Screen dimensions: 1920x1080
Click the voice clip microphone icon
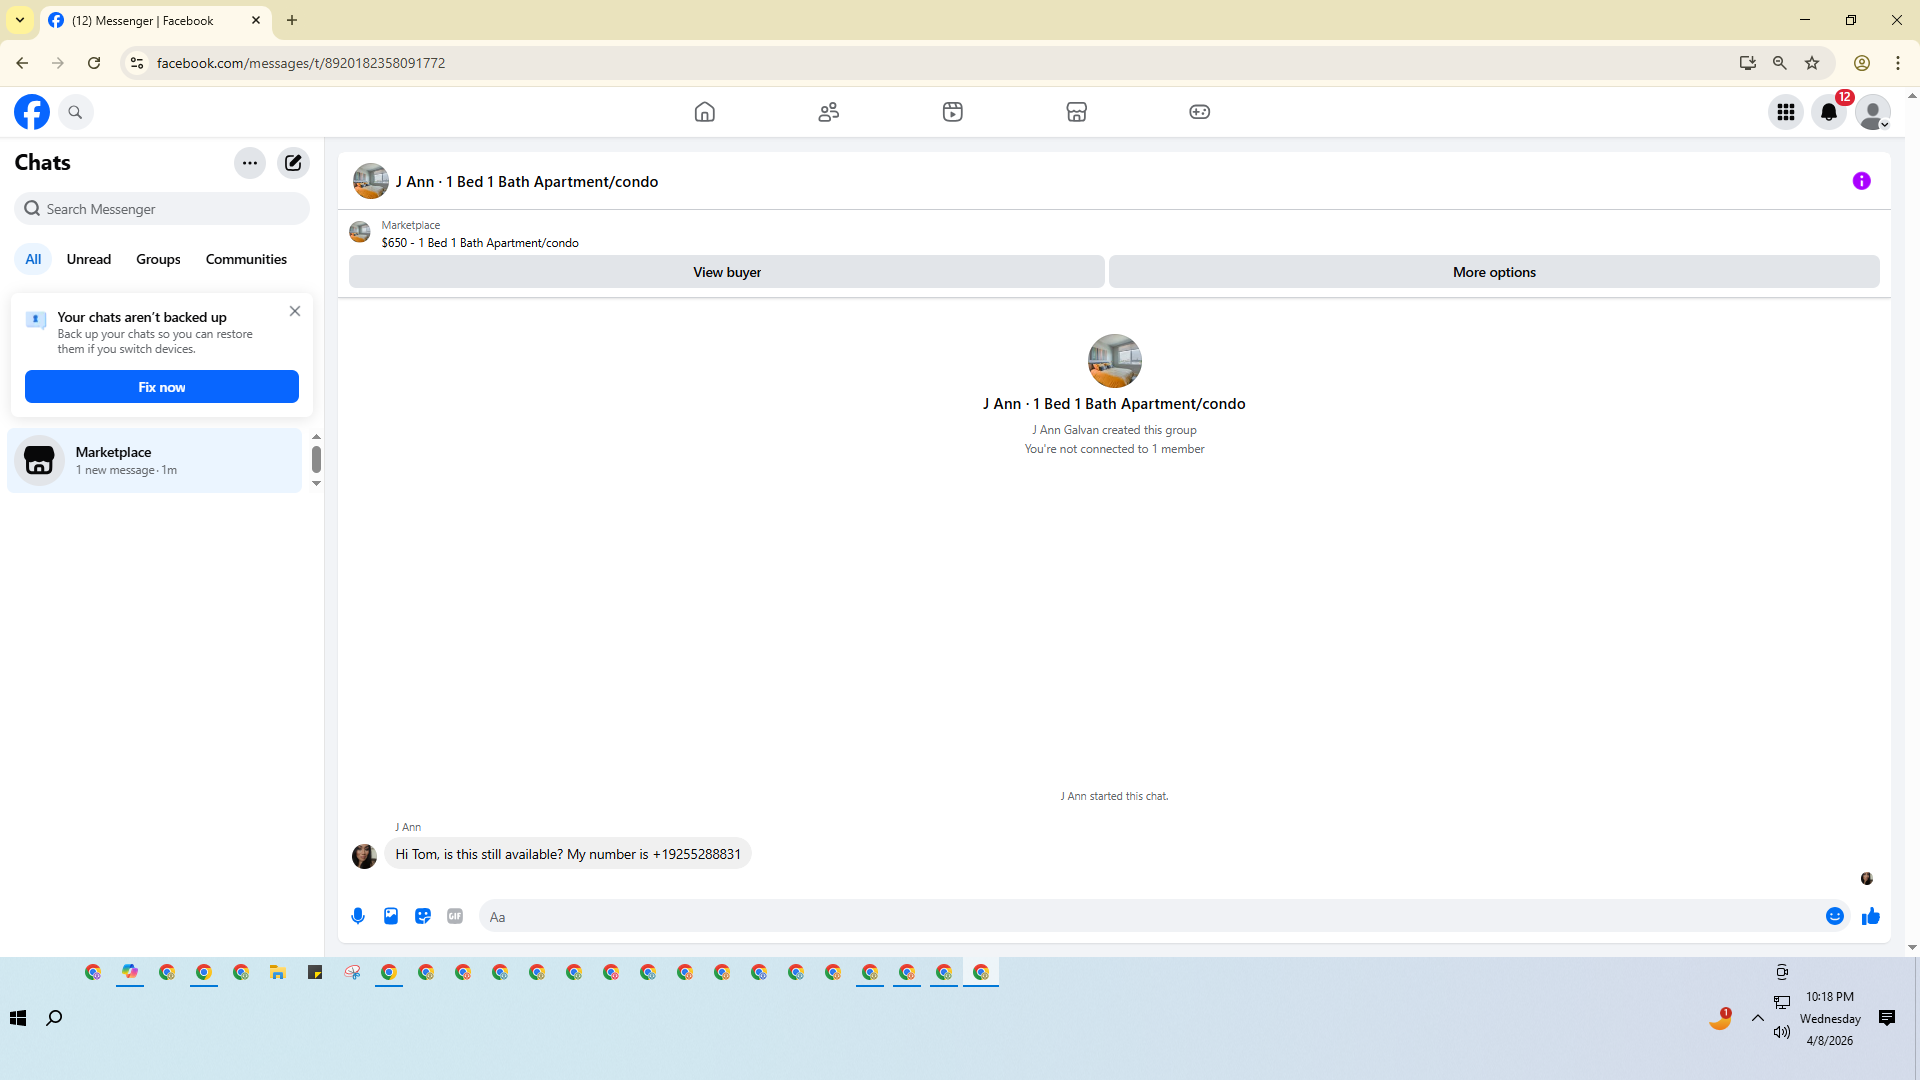[x=358, y=916]
